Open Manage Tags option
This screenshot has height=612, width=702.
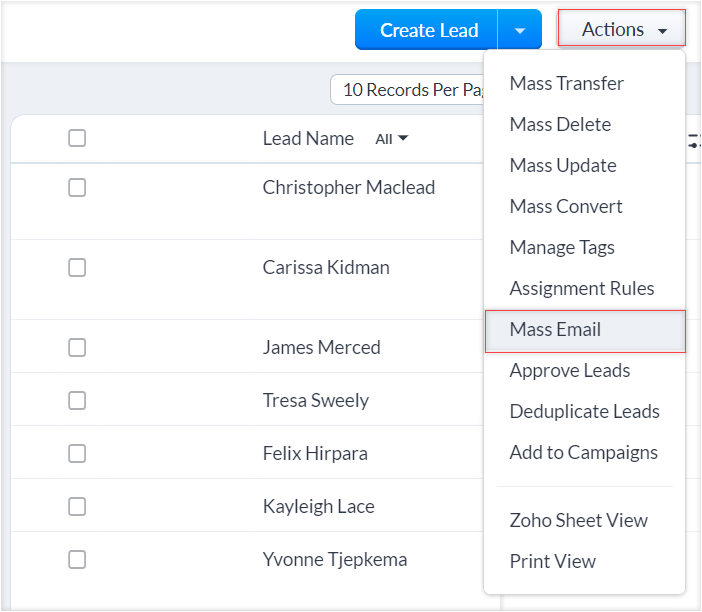pyautogui.click(x=562, y=247)
